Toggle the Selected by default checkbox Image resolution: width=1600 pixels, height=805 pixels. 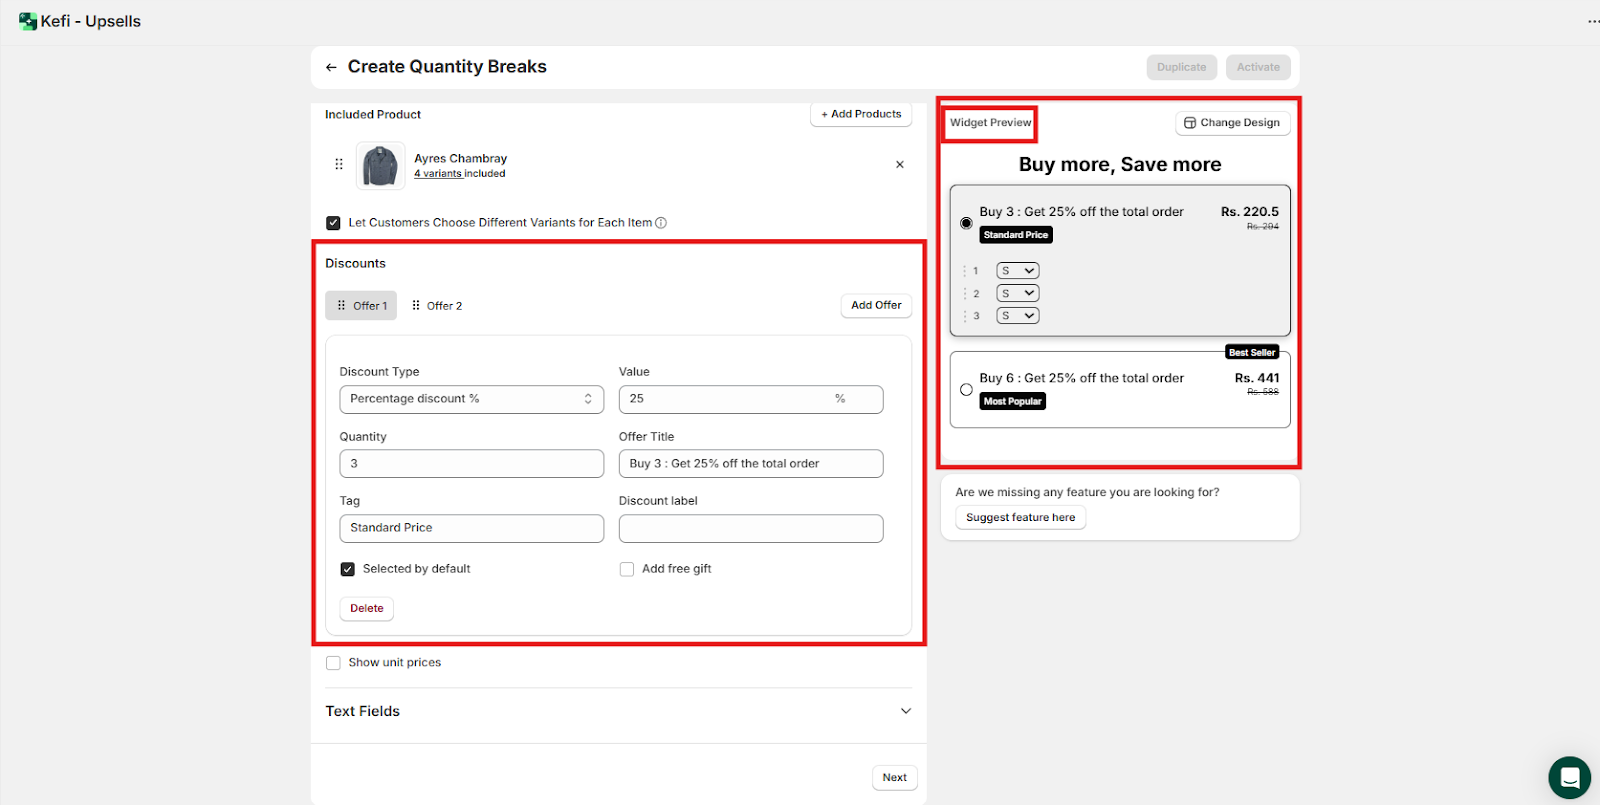point(348,569)
